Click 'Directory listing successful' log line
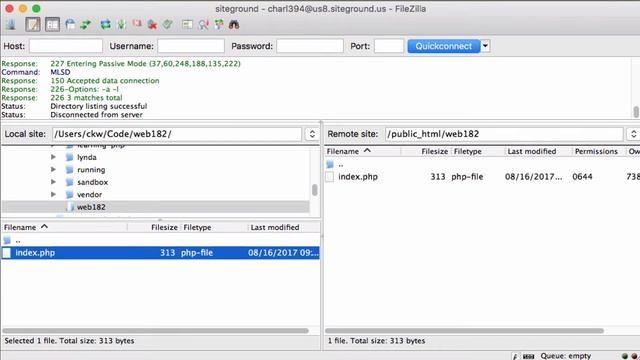640x360 pixels. point(98,106)
